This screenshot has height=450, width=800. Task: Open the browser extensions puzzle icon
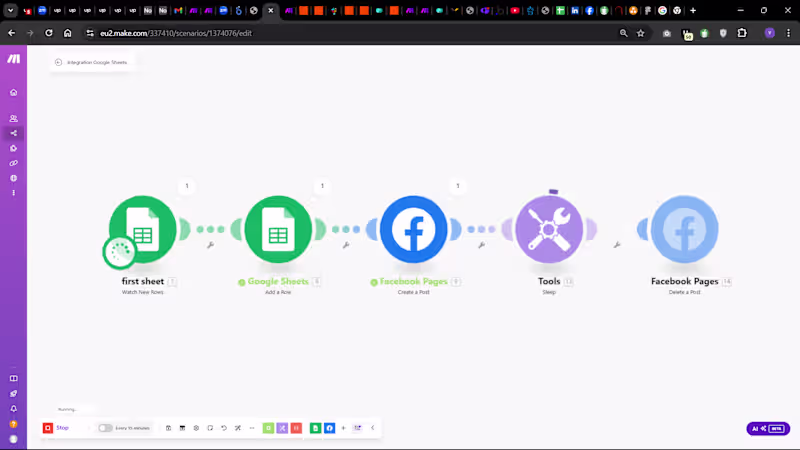point(742,33)
